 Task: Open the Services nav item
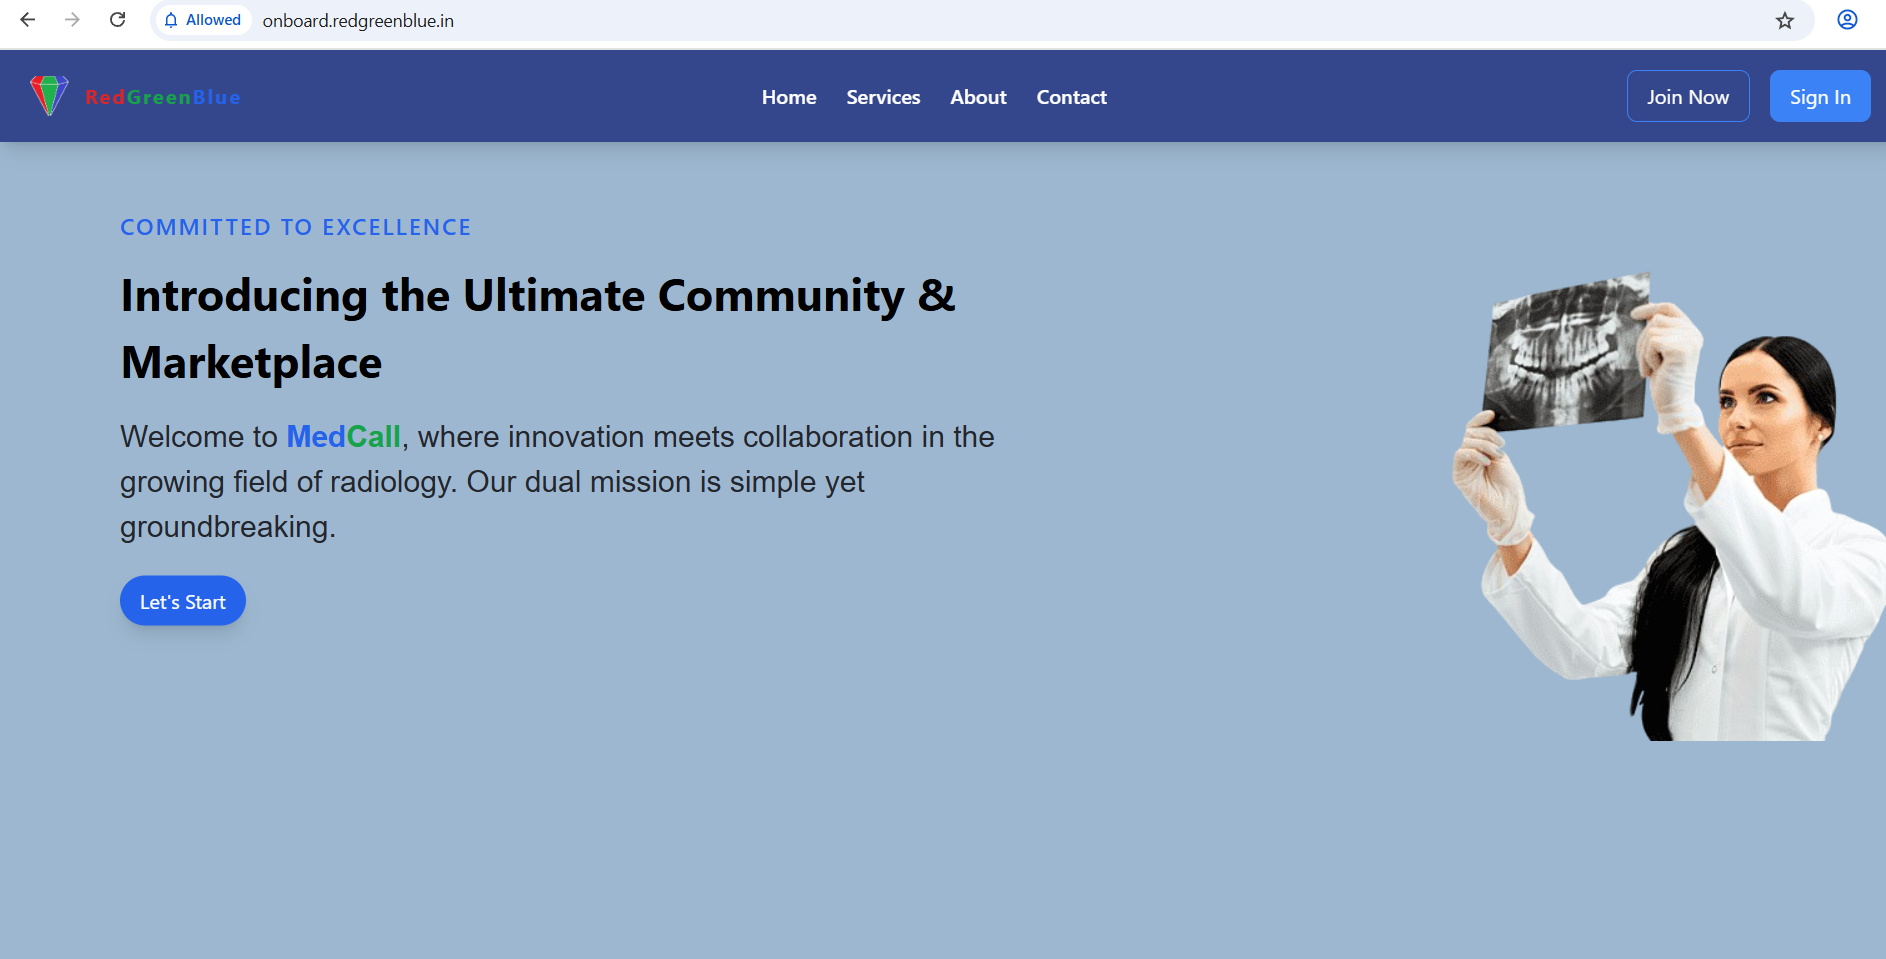(x=882, y=97)
